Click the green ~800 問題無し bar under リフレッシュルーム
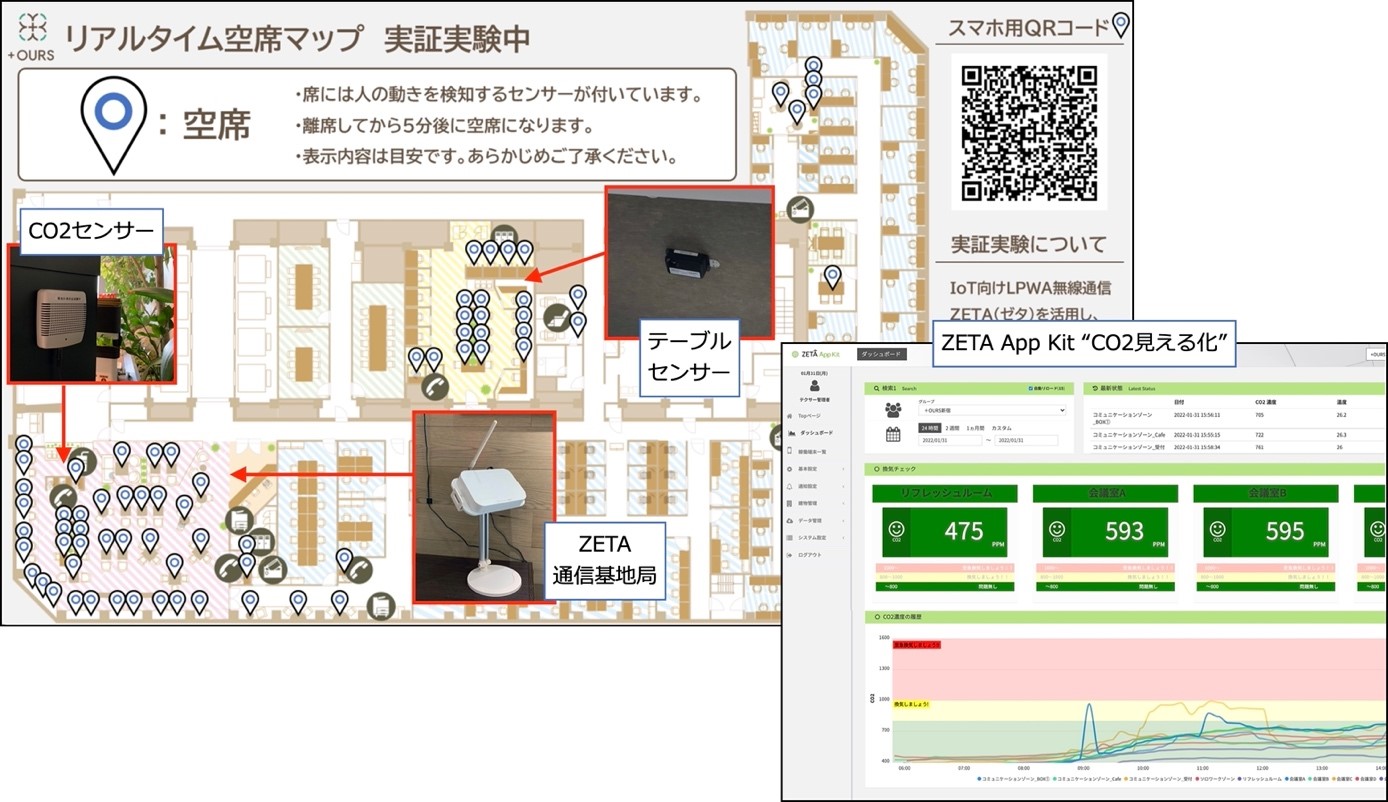Viewport: 1388px width, 802px height. coord(945,587)
